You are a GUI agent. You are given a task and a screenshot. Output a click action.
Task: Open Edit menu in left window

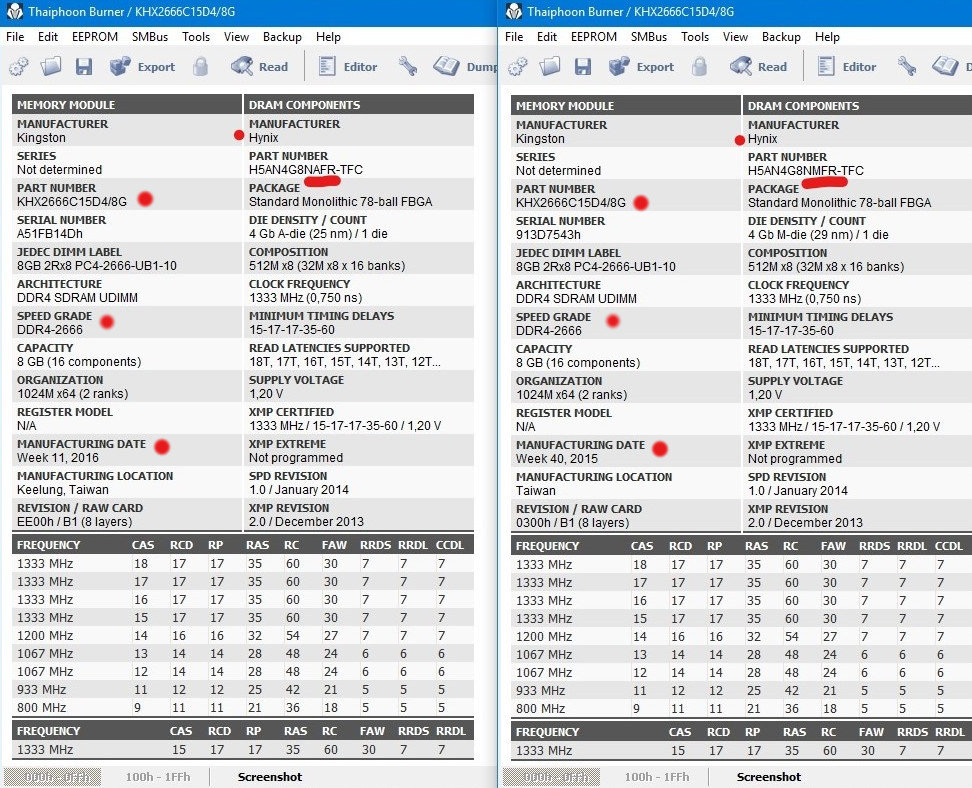(48, 37)
